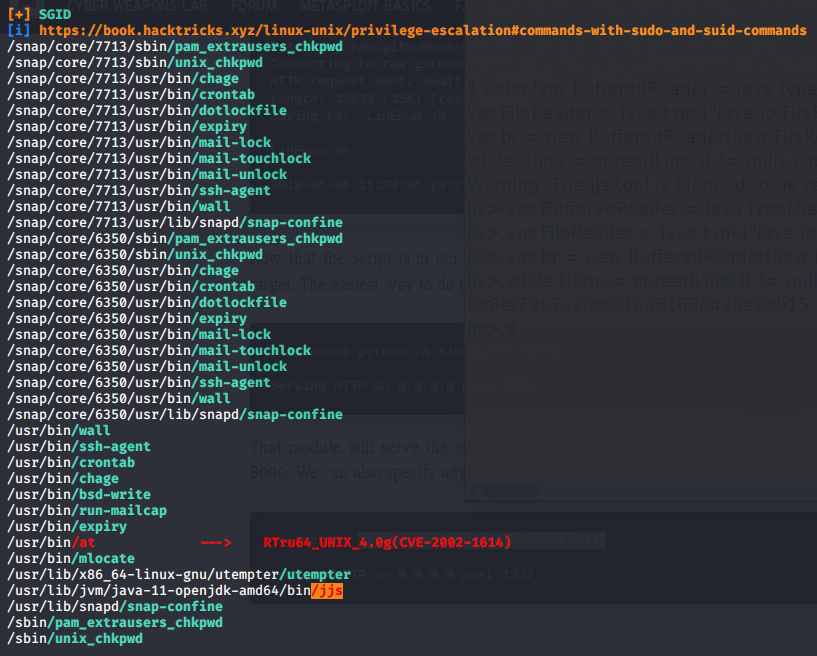
Task: Select "/snap/core/6350/usr/bin/crontab" line
Action: 131,287
